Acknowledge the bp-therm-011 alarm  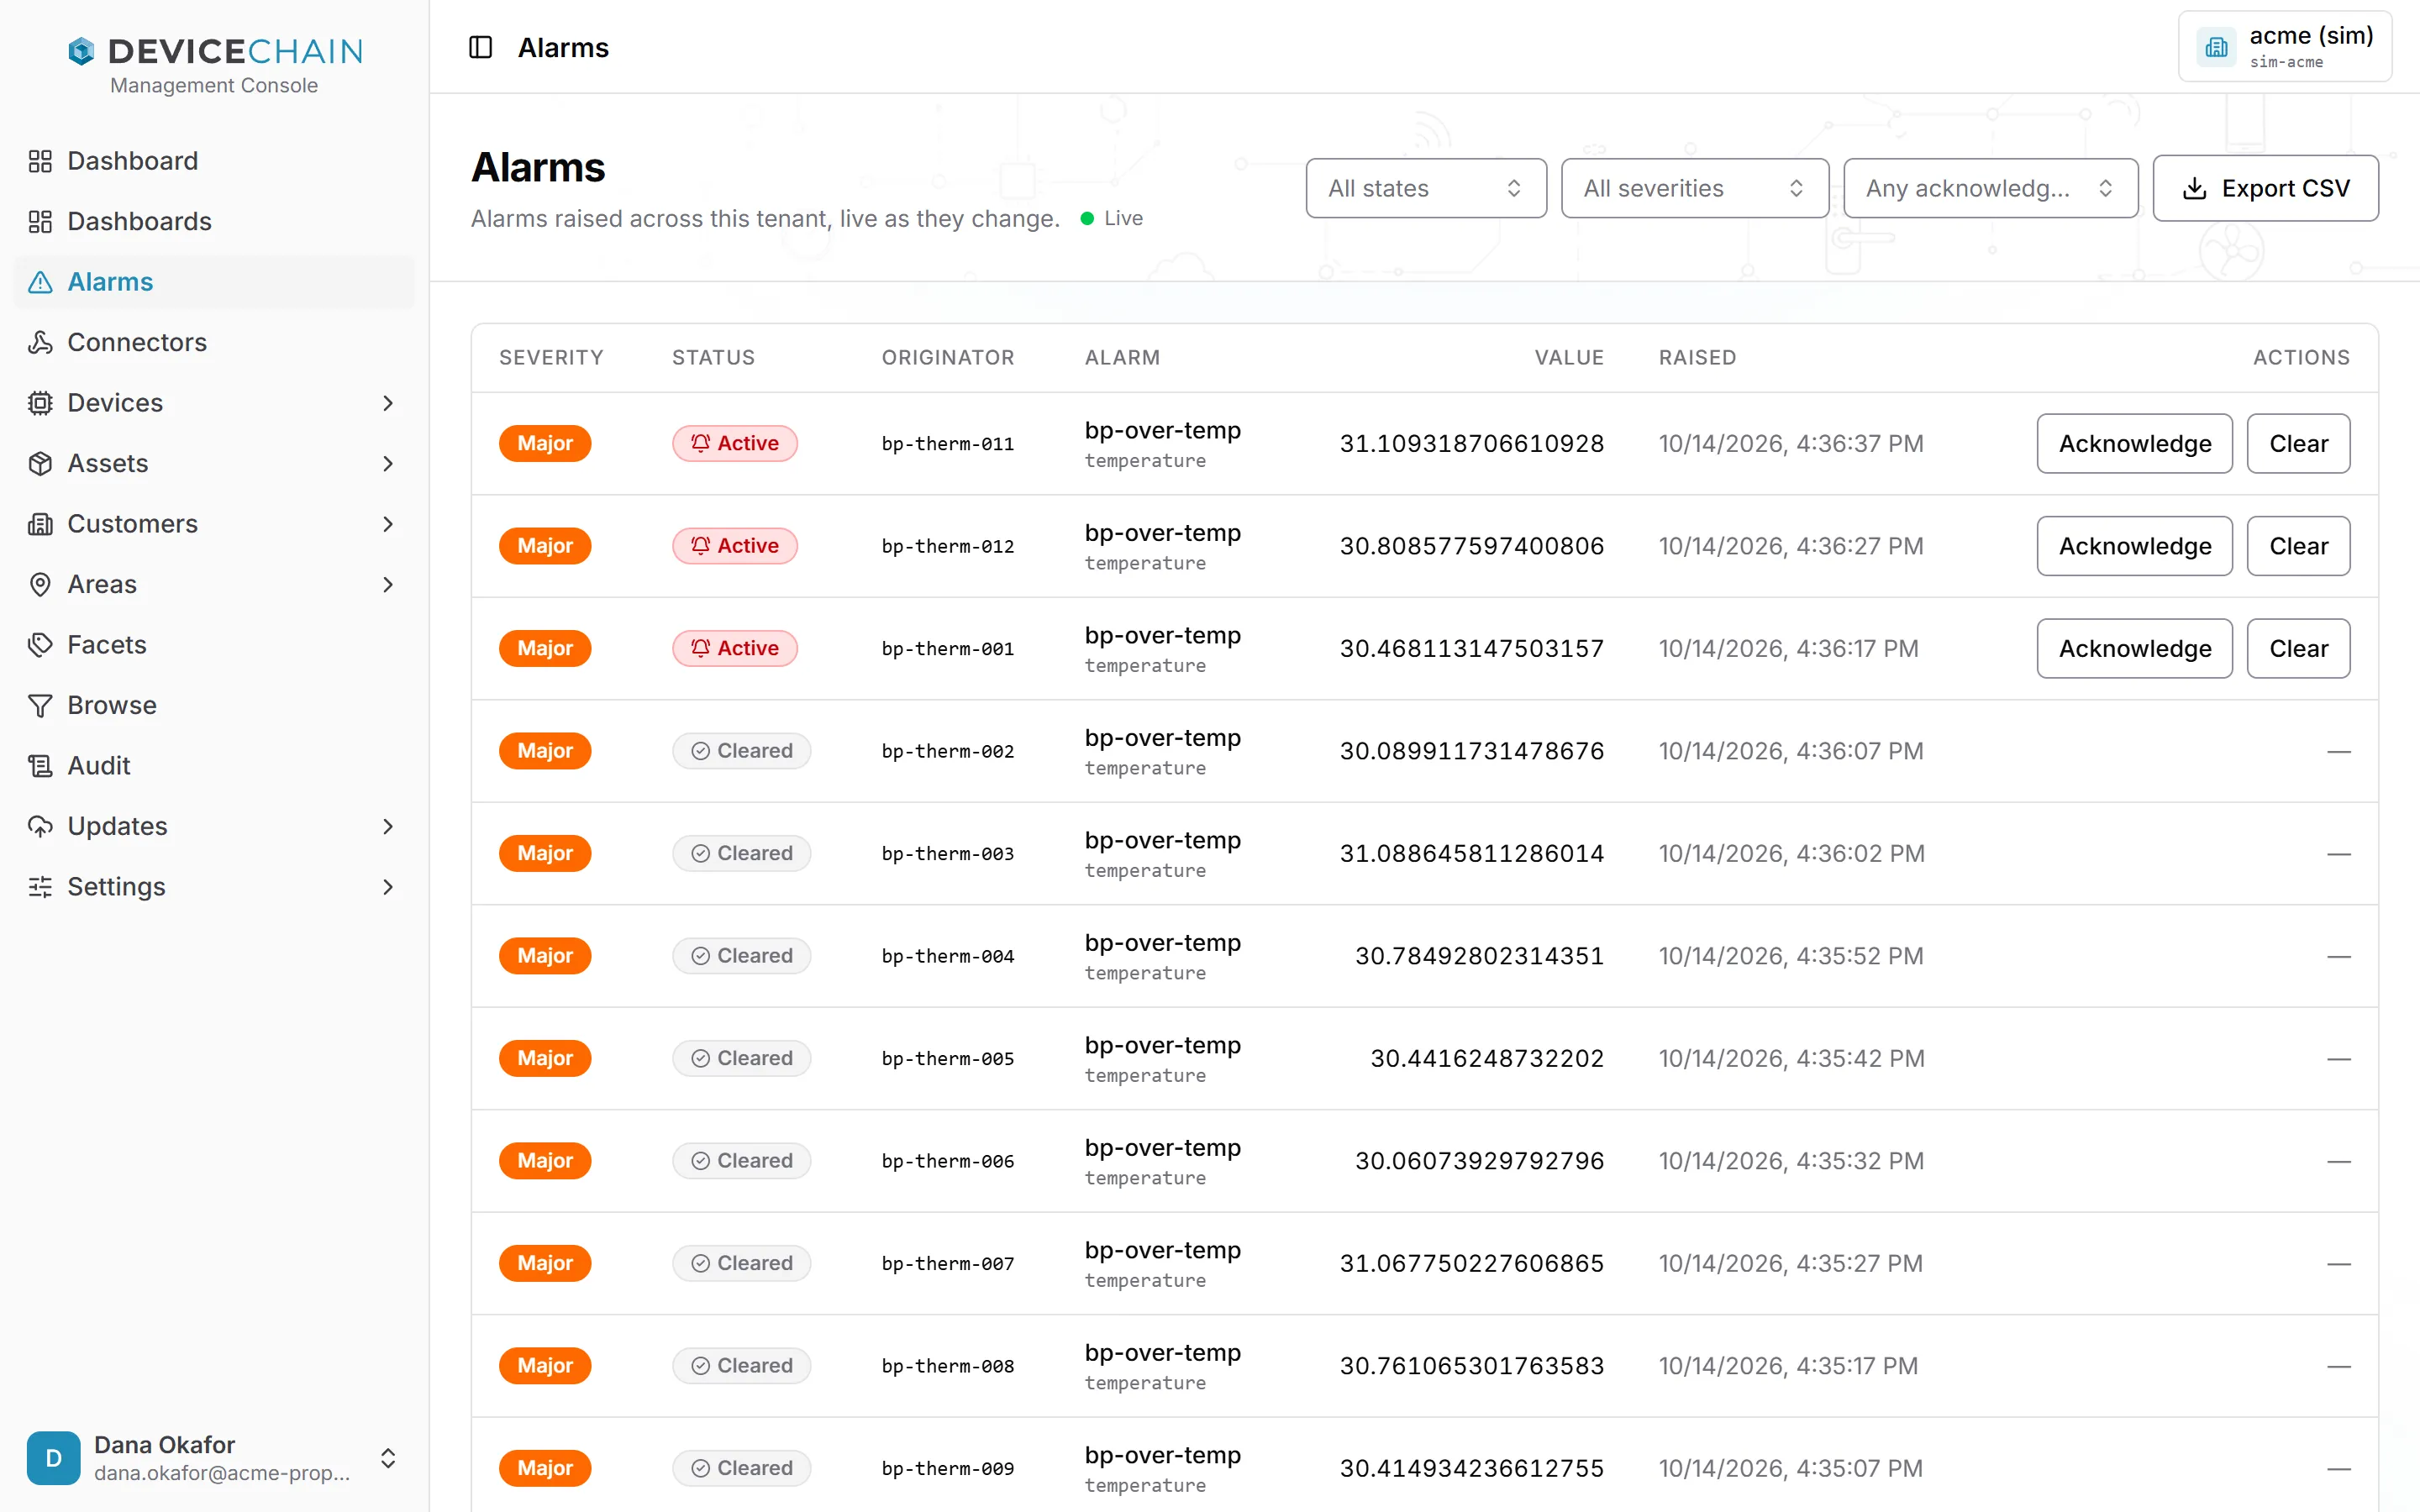[x=2134, y=443]
